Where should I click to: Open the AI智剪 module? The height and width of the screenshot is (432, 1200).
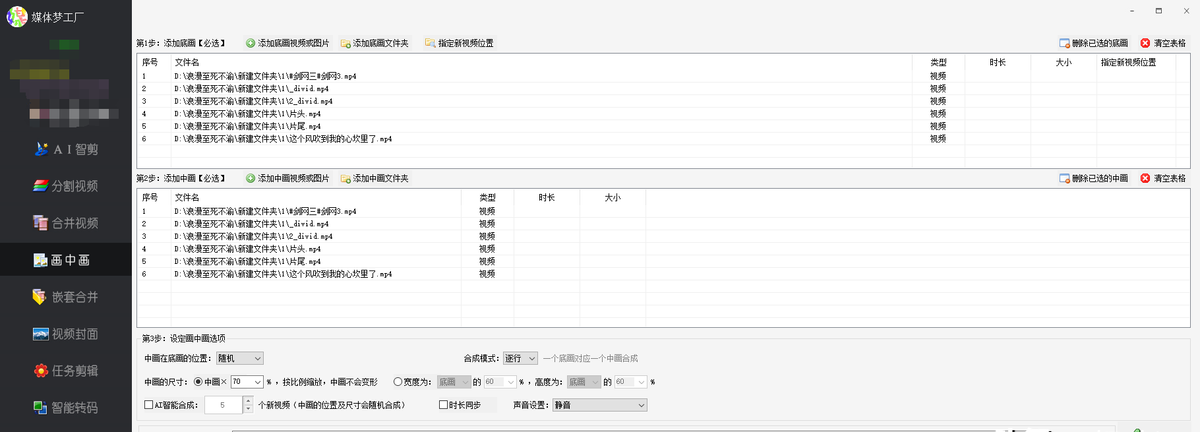point(66,149)
